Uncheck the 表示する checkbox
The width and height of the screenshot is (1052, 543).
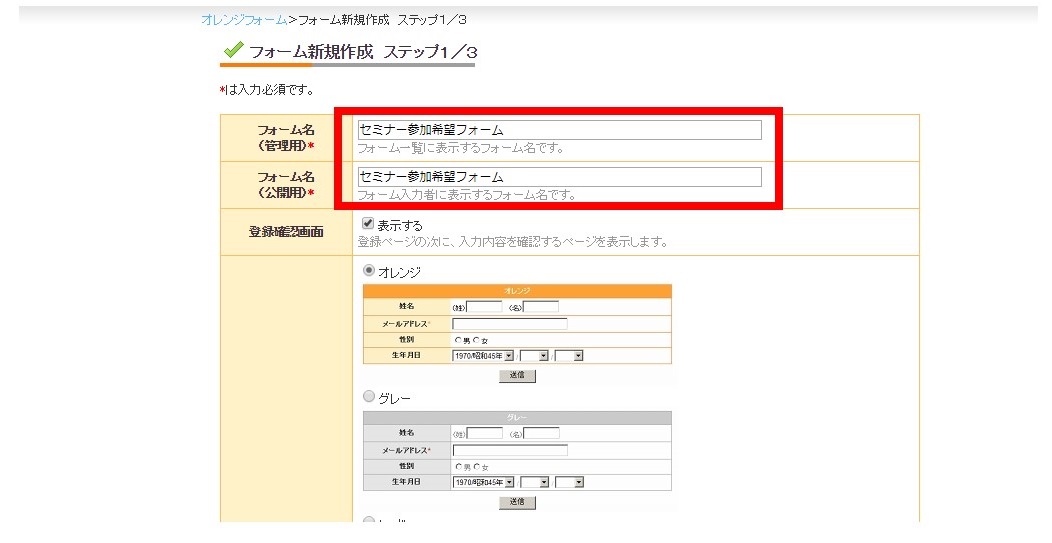pyautogui.click(x=368, y=224)
